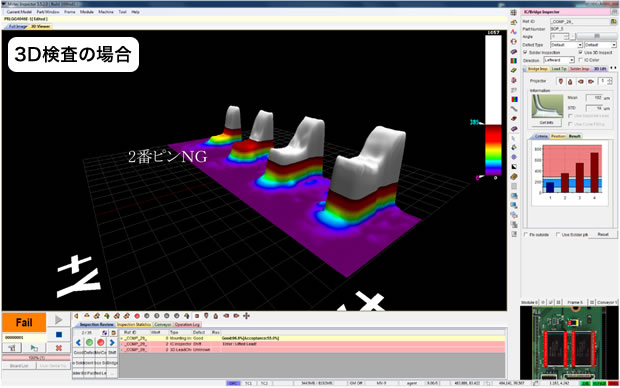Toggle the Use 3D Inspect checkbox
The height and width of the screenshot is (388, 620).
point(581,52)
